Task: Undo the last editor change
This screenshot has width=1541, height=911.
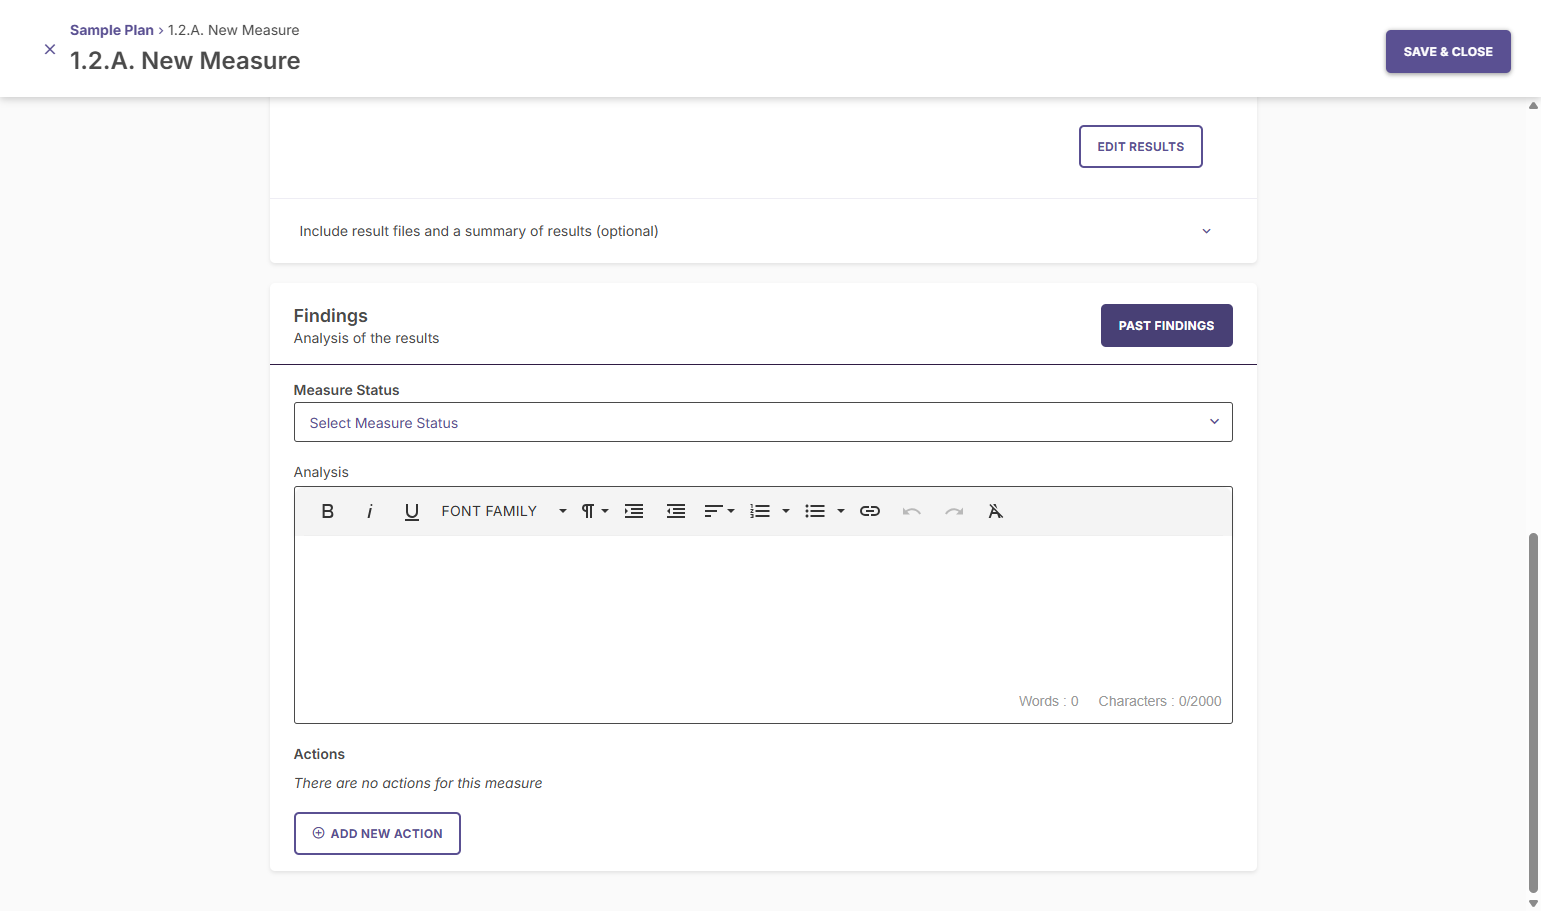Action: point(912,511)
